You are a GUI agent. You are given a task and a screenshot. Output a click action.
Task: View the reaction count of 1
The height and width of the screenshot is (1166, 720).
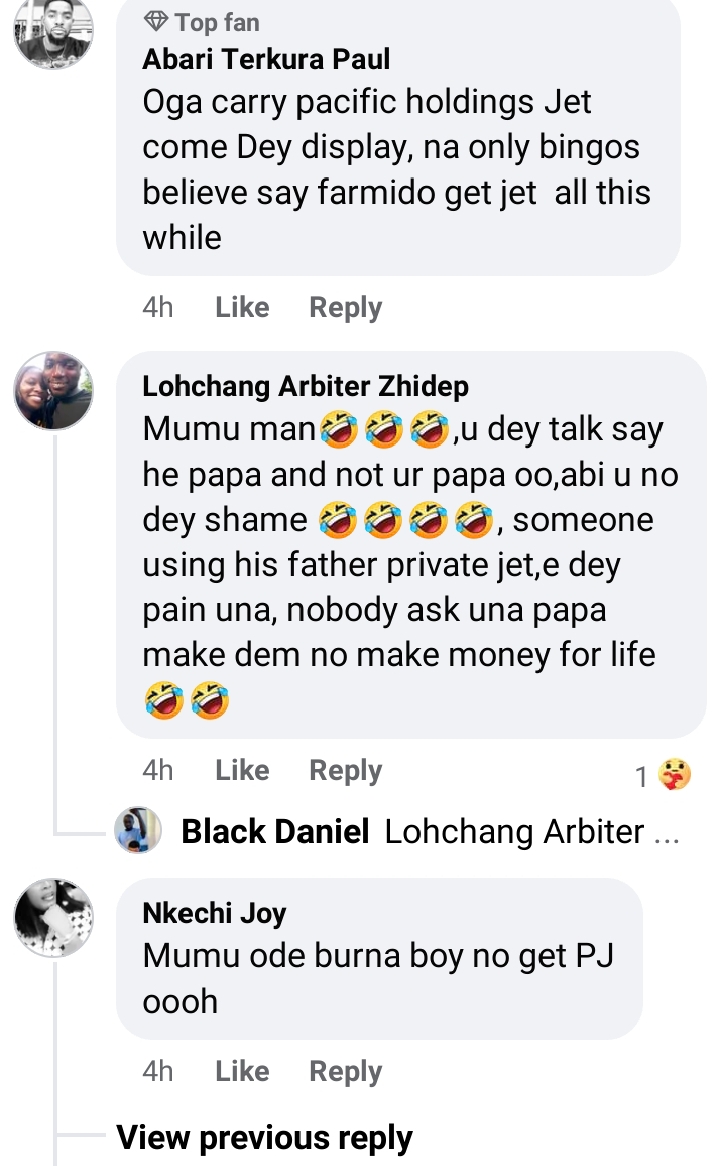pos(642,776)
